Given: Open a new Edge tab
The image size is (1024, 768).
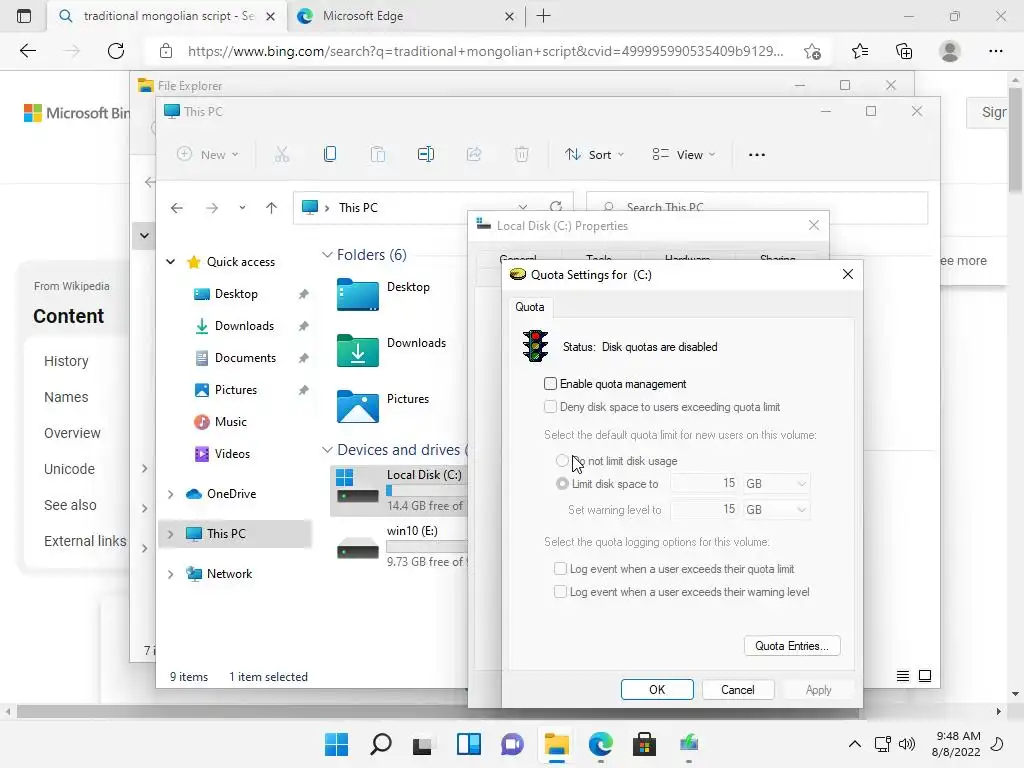Looking at the screenshot, I should click(x=543, y=16).
